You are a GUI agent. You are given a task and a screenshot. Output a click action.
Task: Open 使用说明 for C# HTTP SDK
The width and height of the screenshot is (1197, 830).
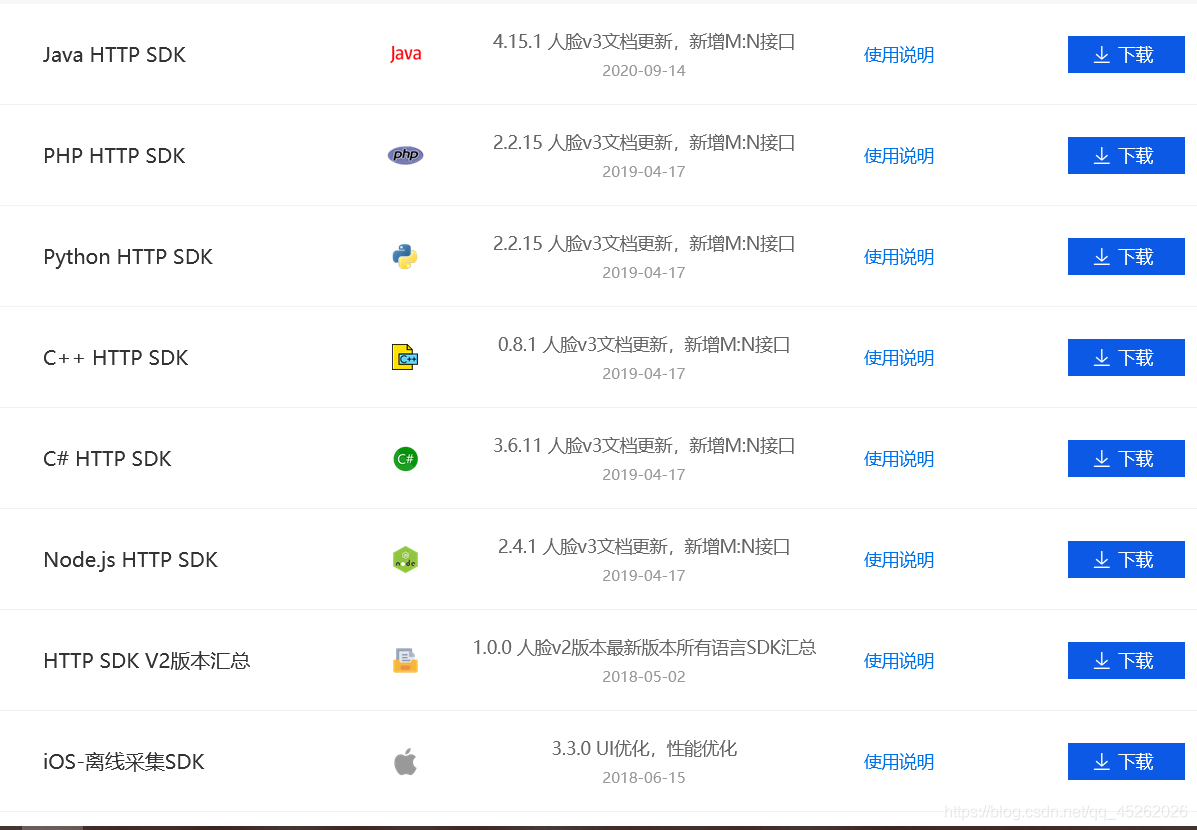click(x=899, y=459)
